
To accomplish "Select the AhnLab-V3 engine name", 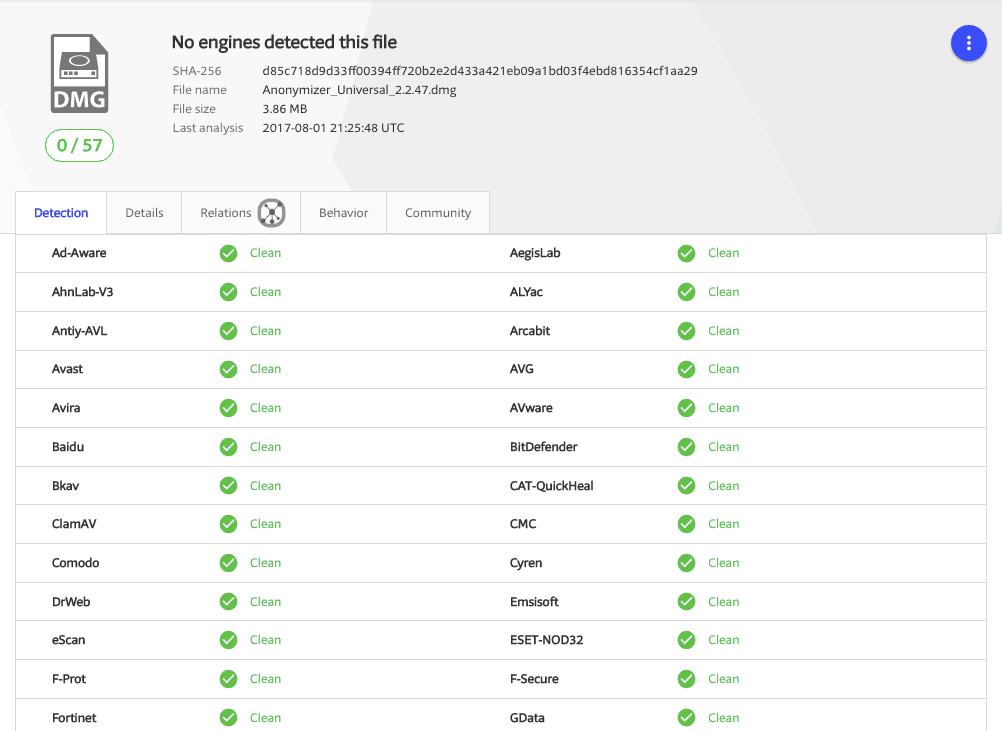I will 82,292.
